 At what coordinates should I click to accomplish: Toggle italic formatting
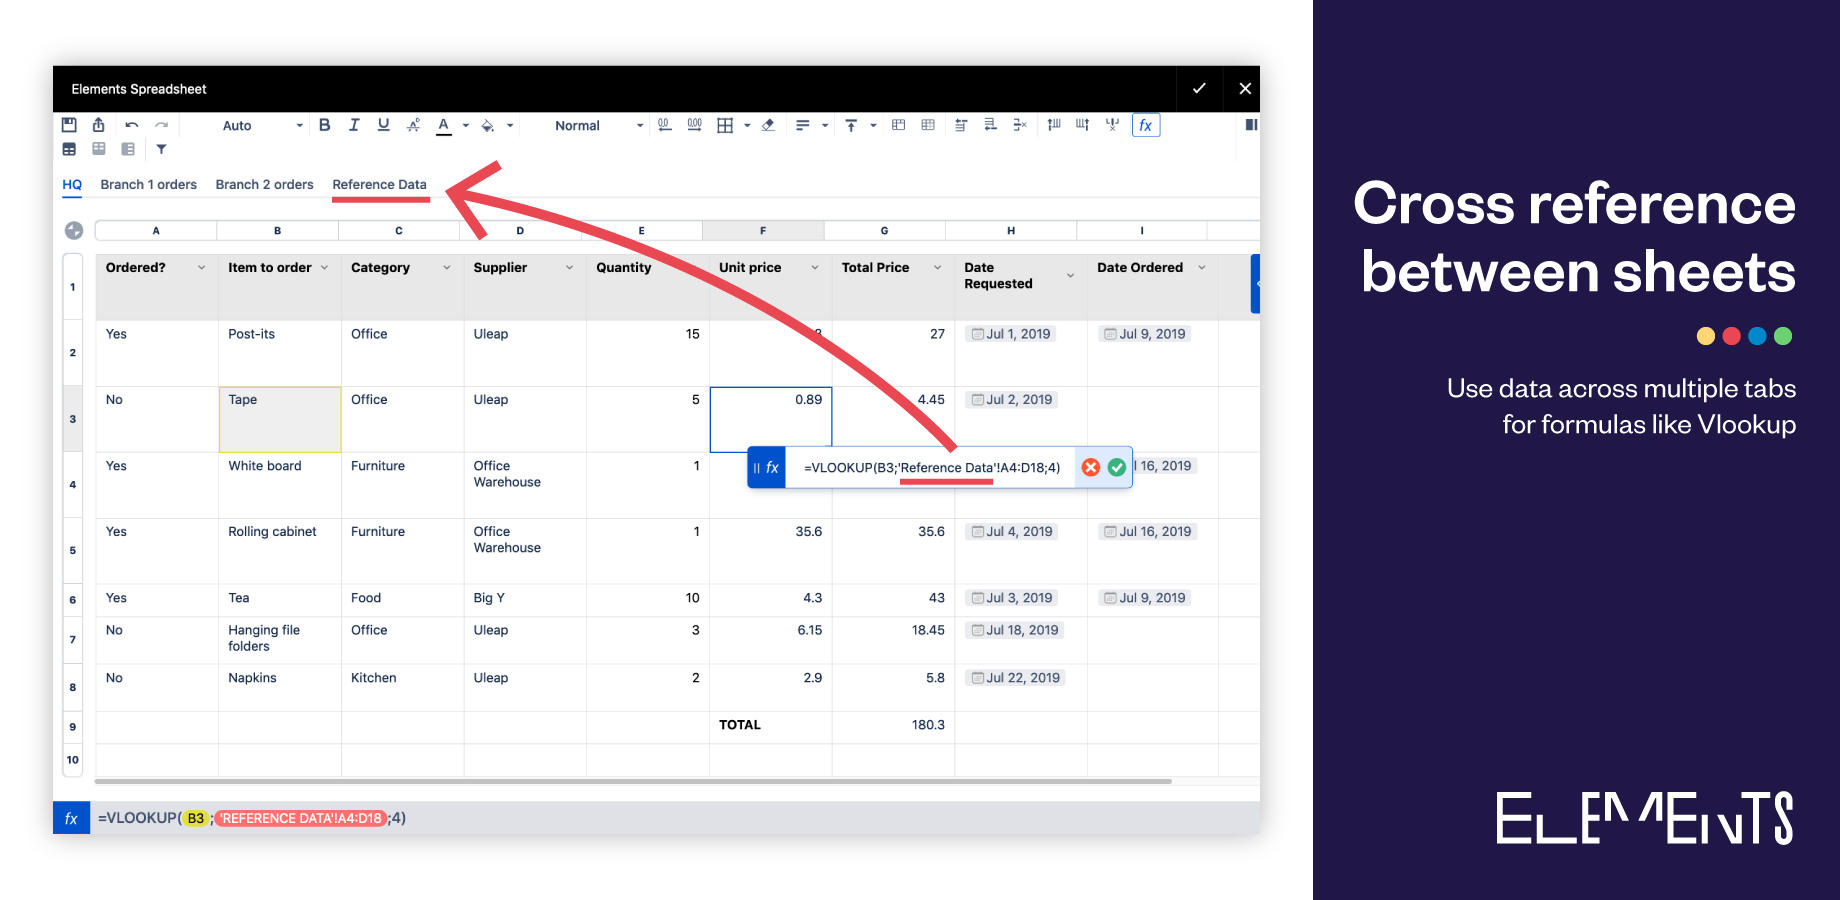coord(354,125)
